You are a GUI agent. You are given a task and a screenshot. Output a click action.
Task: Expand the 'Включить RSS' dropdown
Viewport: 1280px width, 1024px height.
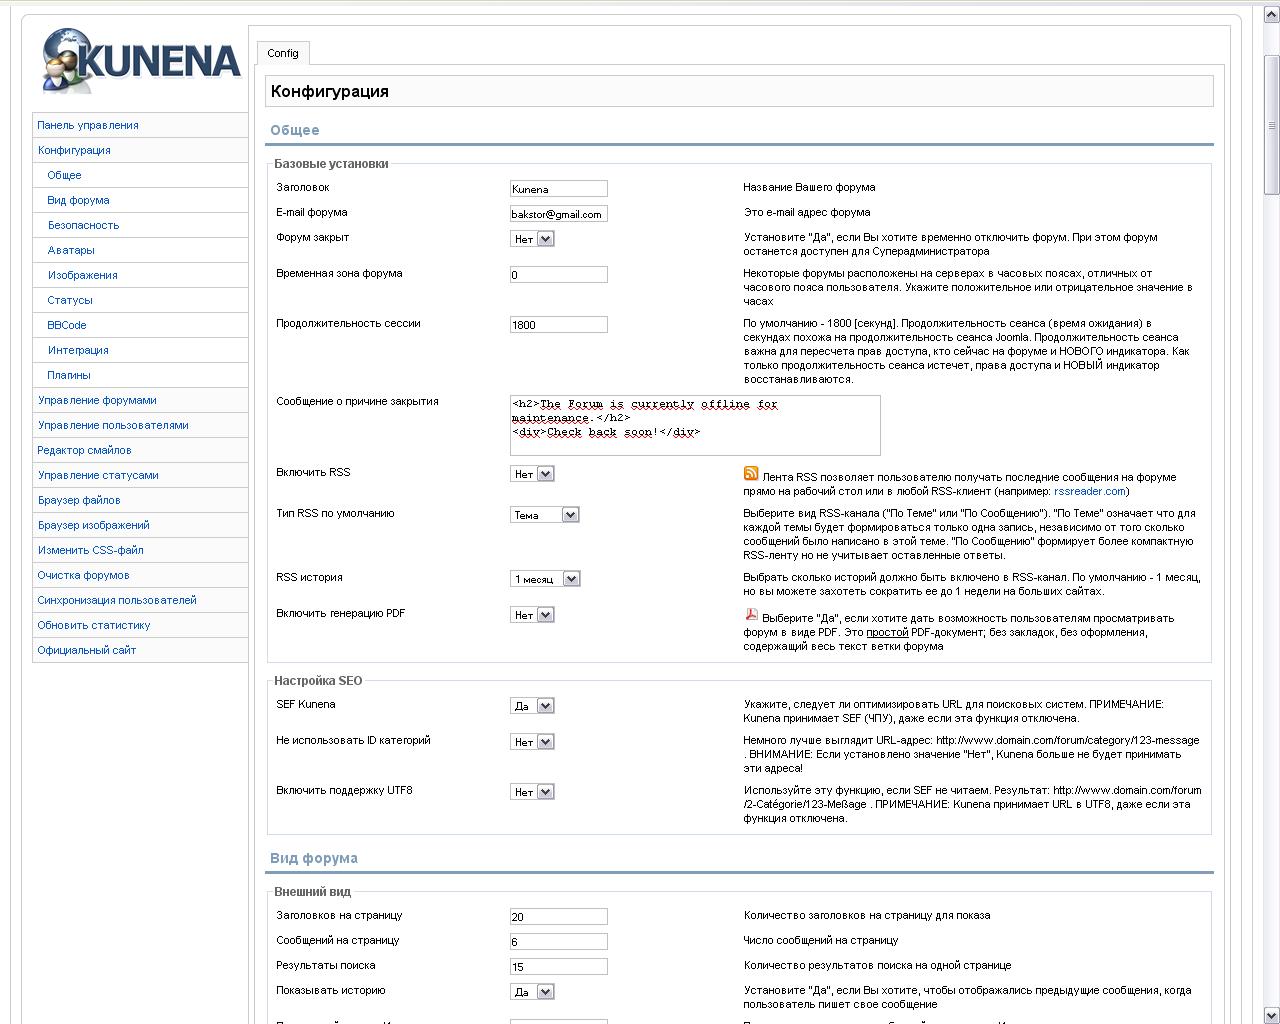[532, 474]
